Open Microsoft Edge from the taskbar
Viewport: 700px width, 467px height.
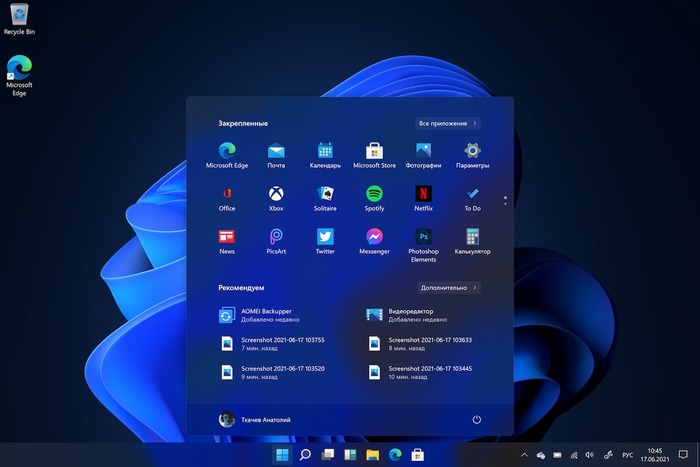[395, 455]
